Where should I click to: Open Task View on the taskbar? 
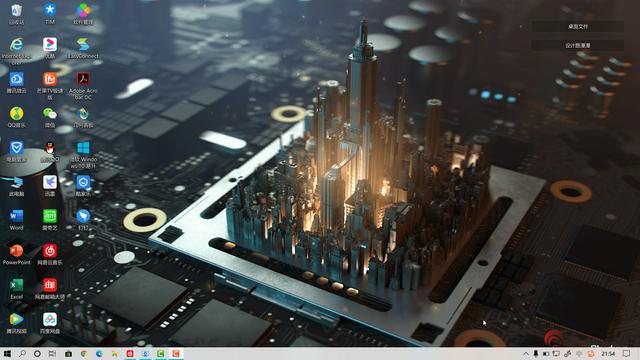pyautogui.click(x=52, y=353)
